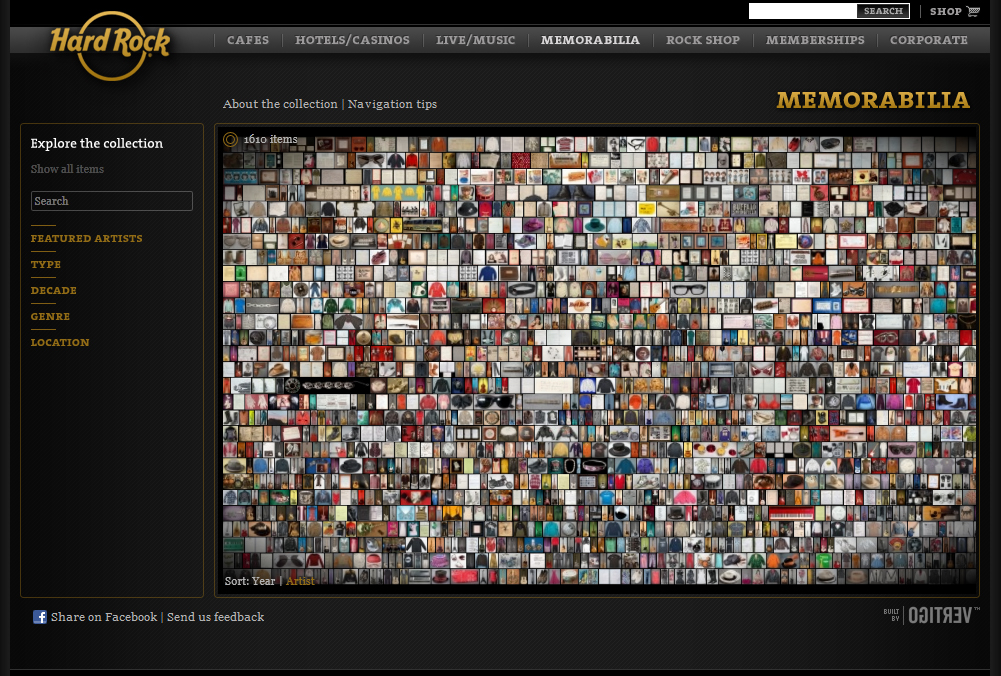
Task: Switch to the HOTELS/CASINOS tab
Action: tap(352, 40)
